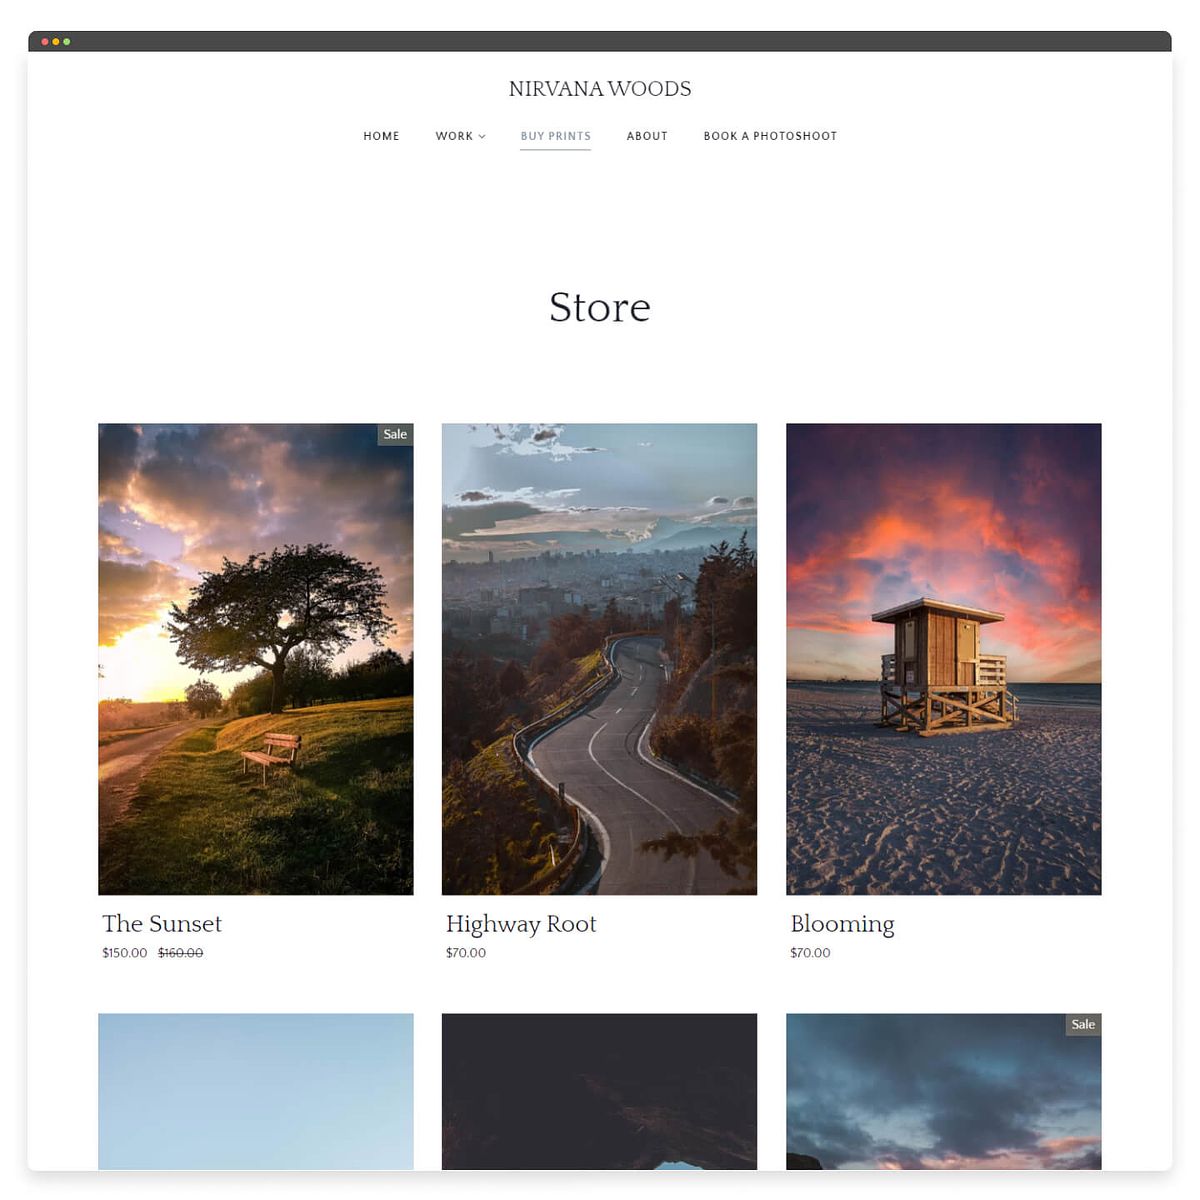Click the $150.00 sale price text
Image resolution: width=1200 pixels, height=1200 pixels.
click(x=123, y=953)
